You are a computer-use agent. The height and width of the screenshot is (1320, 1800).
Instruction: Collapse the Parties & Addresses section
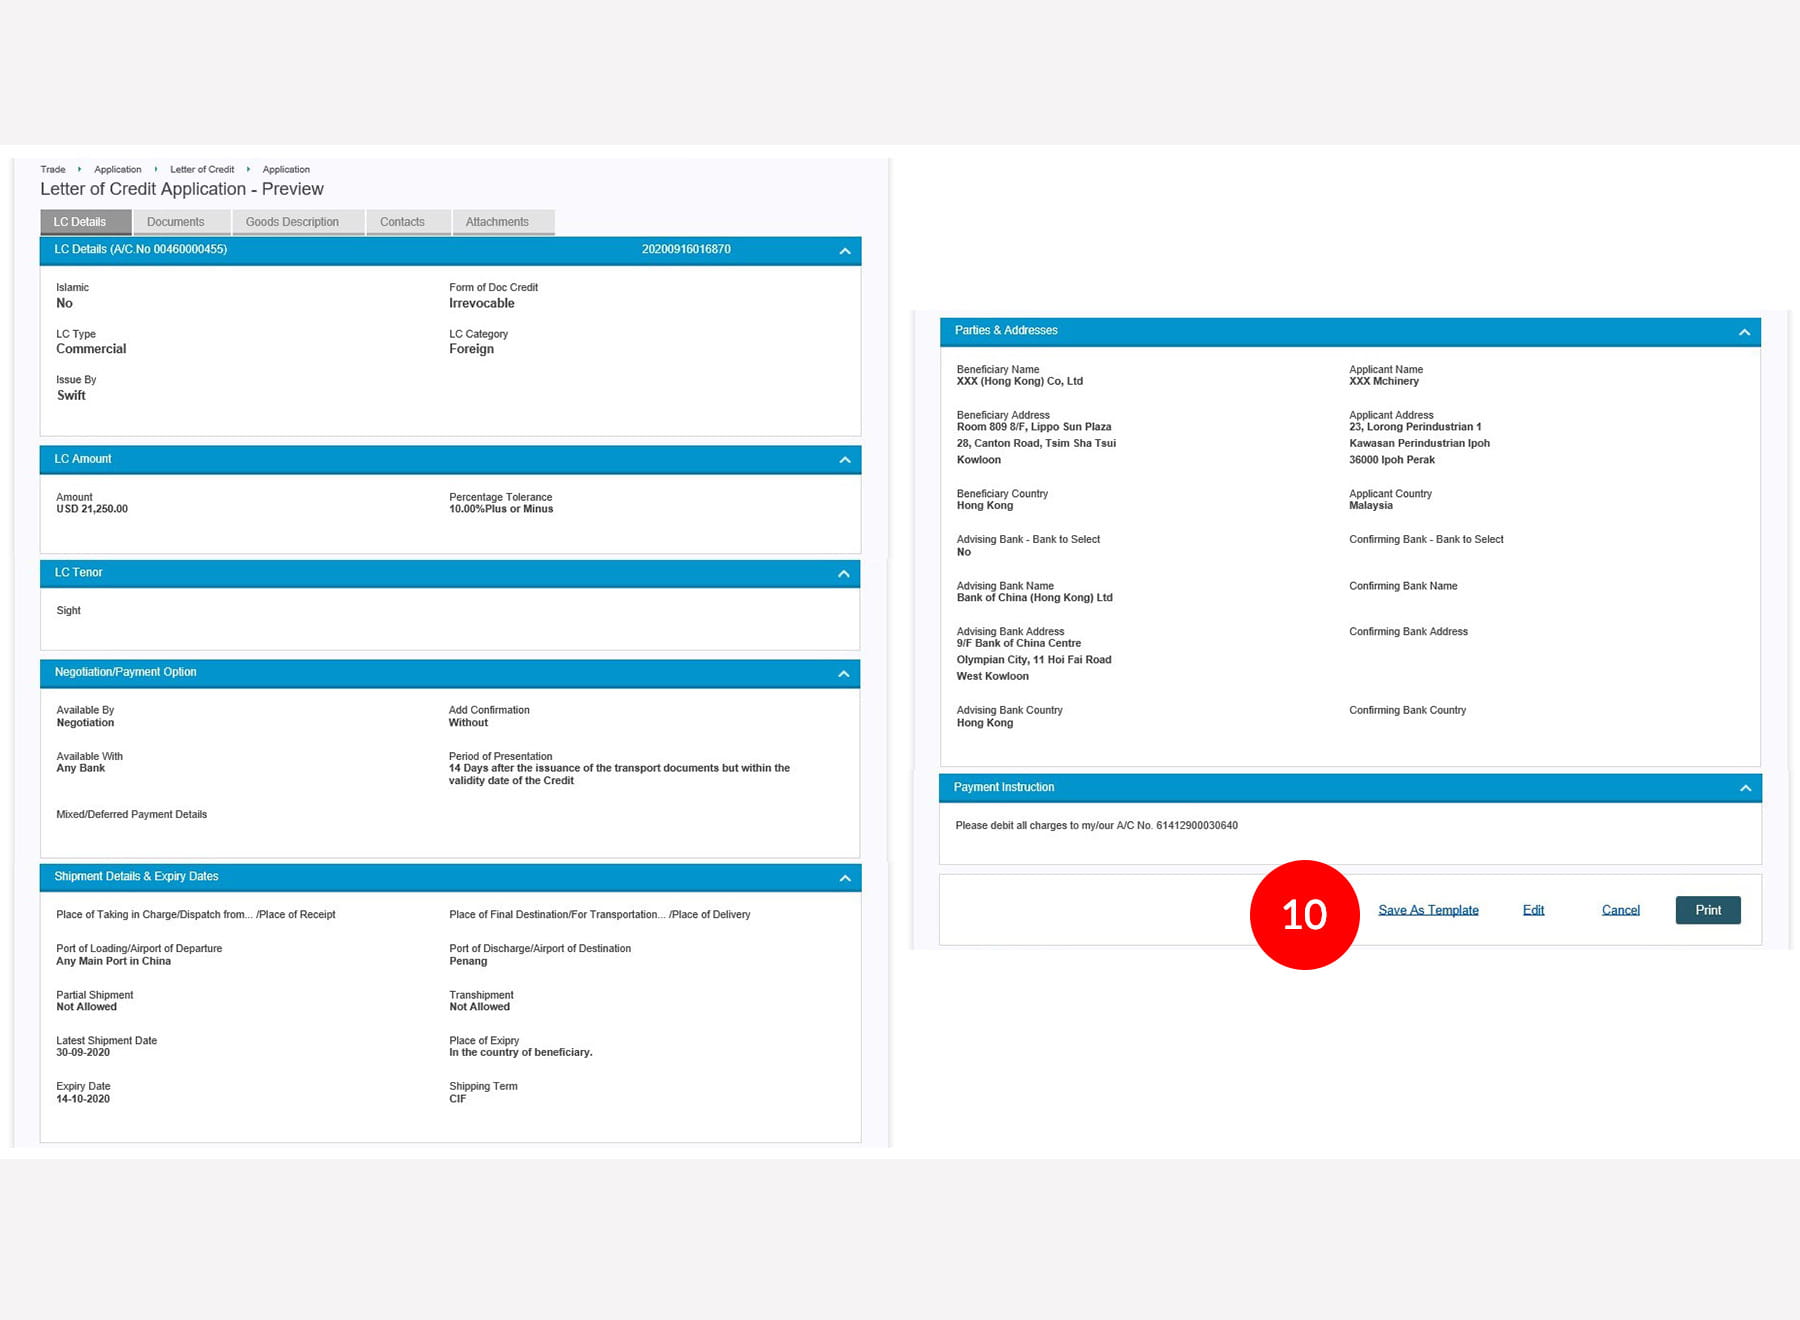click(x=1744, y=332)
